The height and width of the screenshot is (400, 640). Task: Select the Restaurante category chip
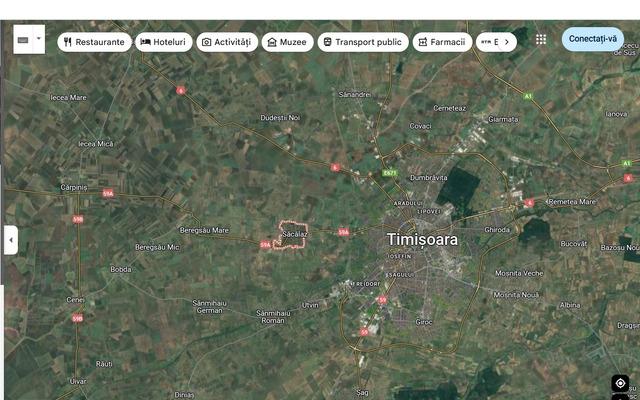[94, 42]
